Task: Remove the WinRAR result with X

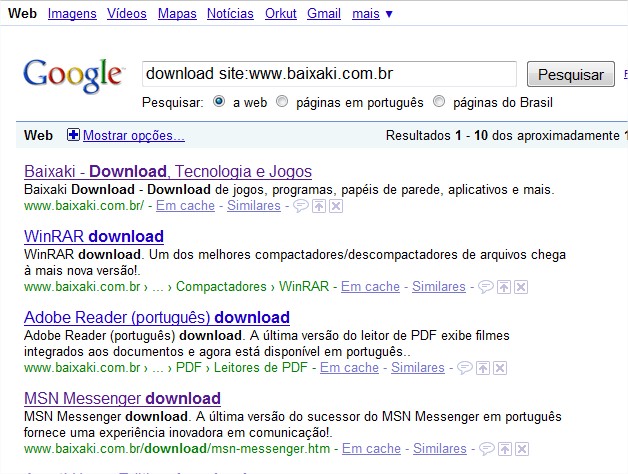Action: [x=521, y=287]
